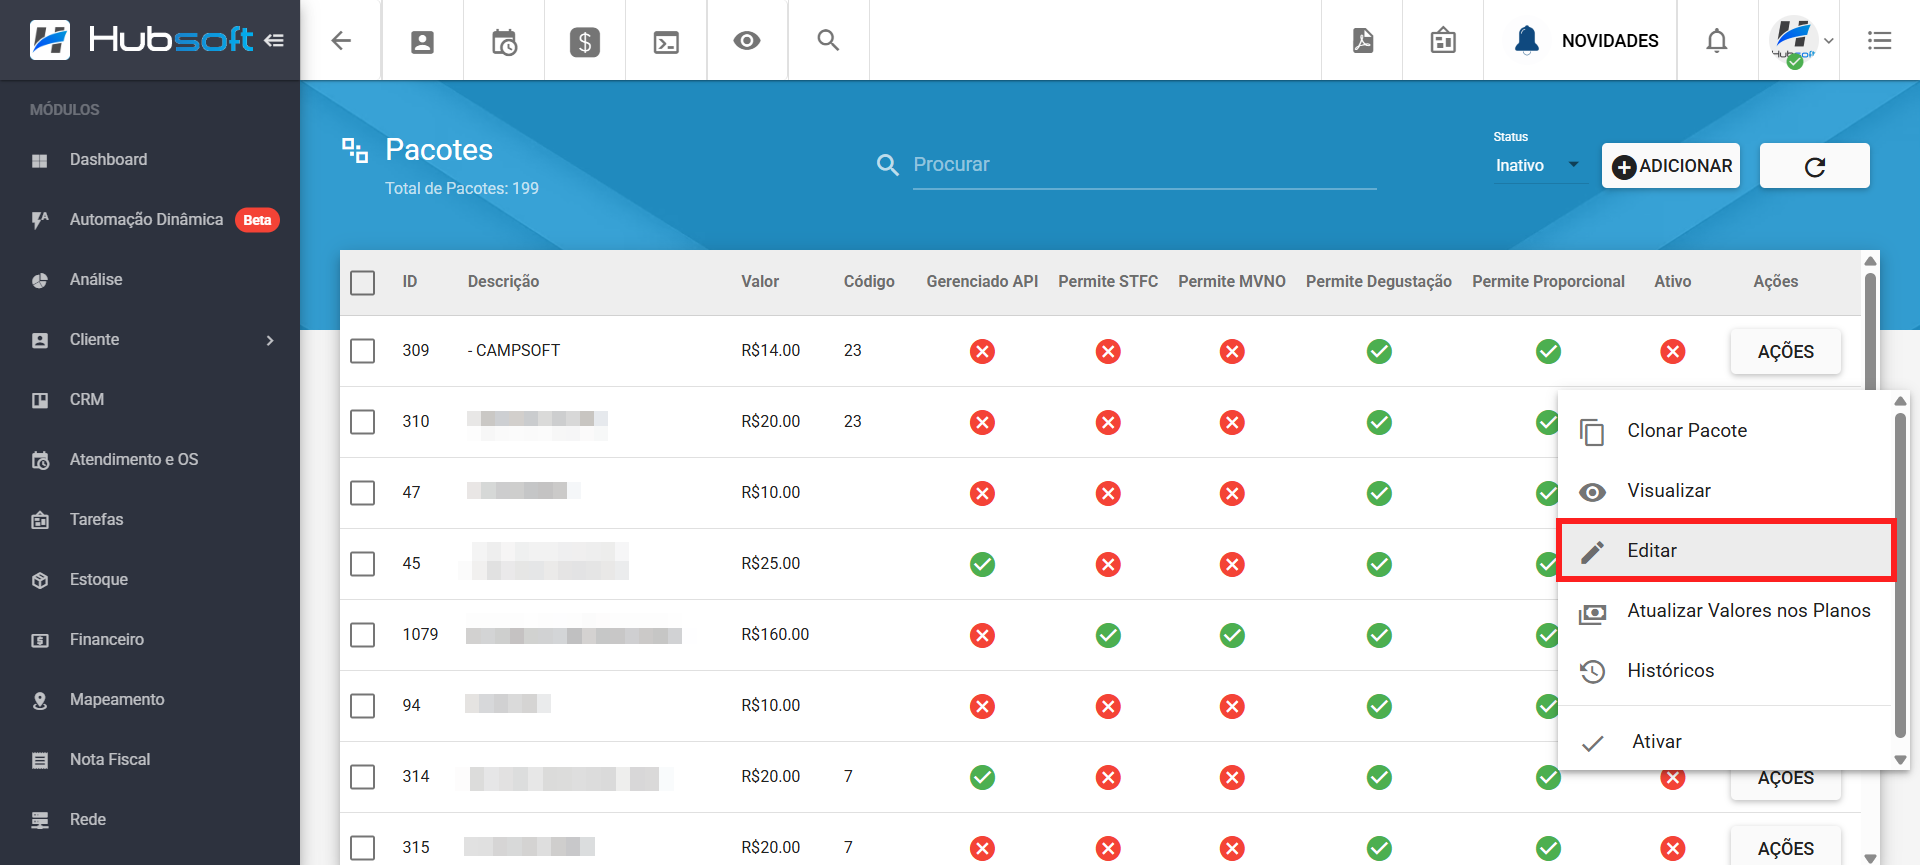Screen dimensions: 1920x865
Task: Open global search magnifier in the top toolbar
Action: [x=828, y=40]
